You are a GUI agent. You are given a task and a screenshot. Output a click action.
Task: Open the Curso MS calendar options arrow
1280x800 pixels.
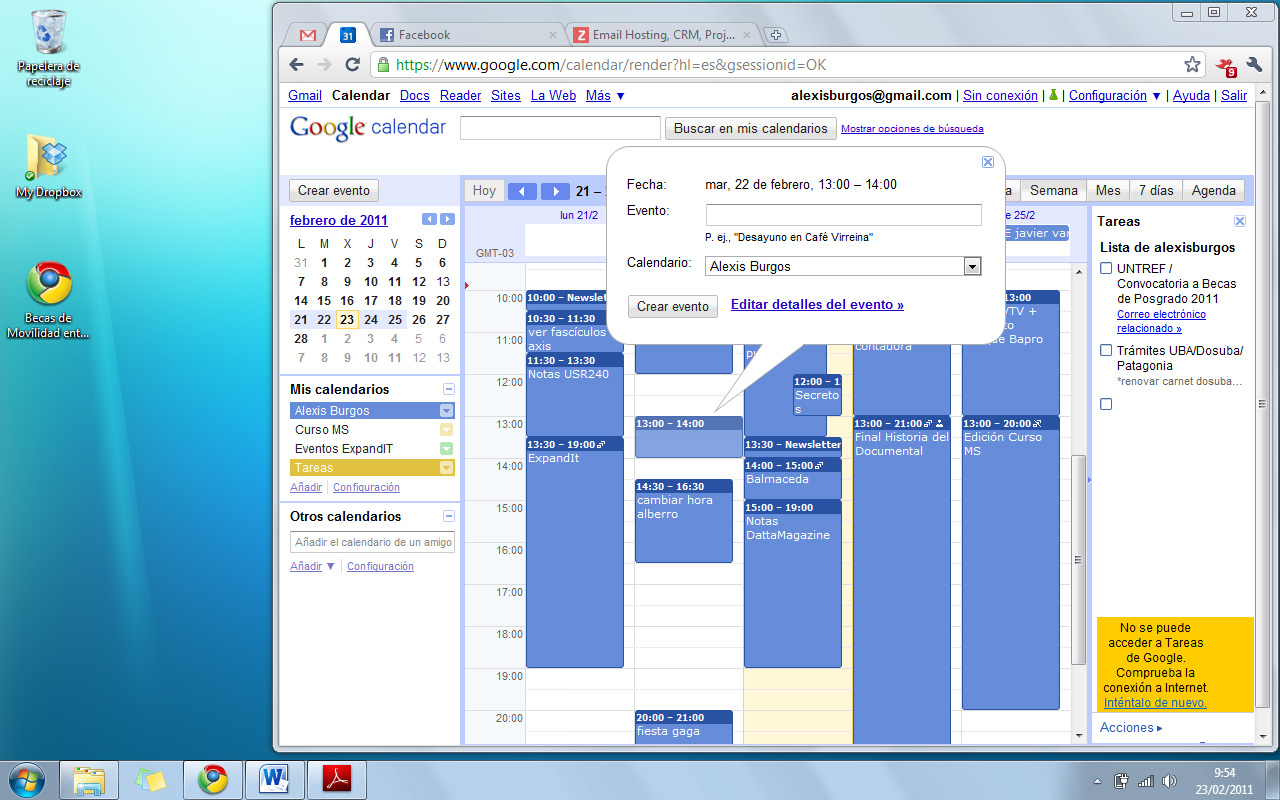coord(447,430)
